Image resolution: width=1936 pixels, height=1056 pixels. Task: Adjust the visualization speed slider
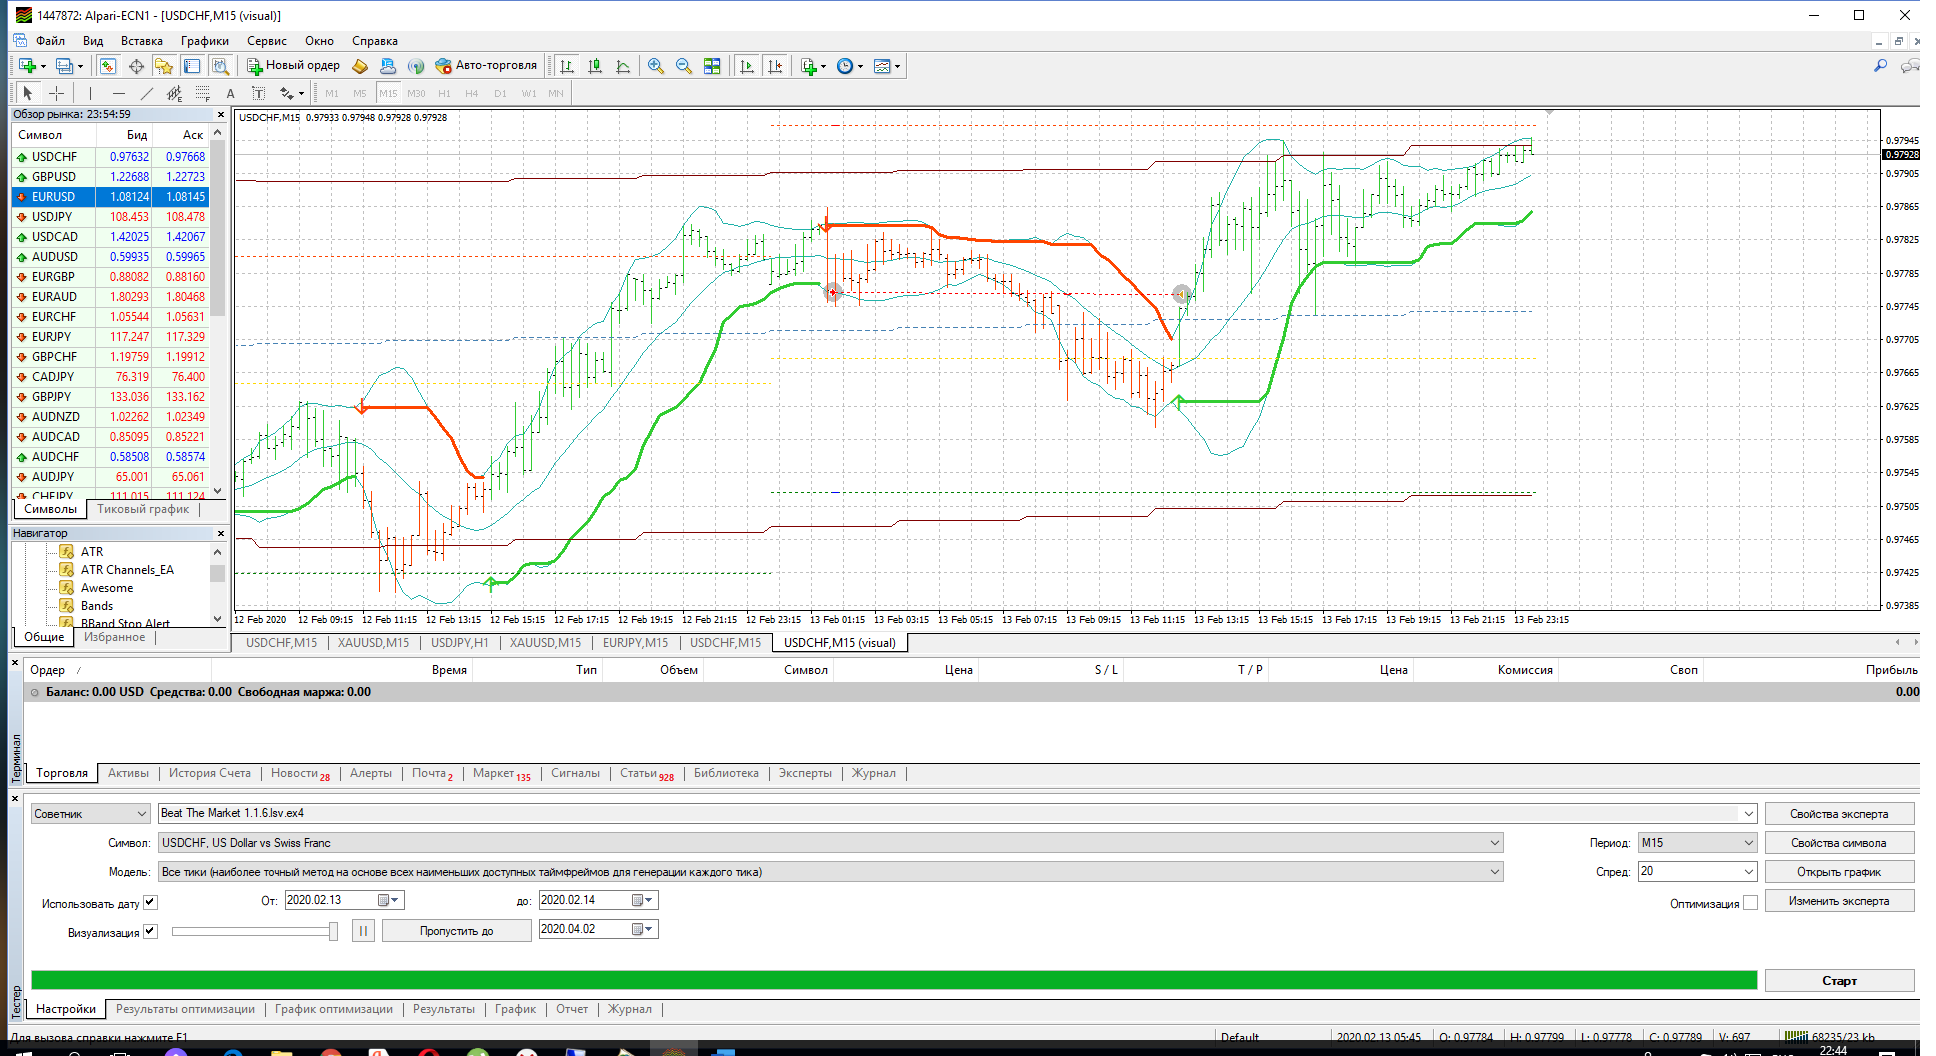[x=255, y=931]
